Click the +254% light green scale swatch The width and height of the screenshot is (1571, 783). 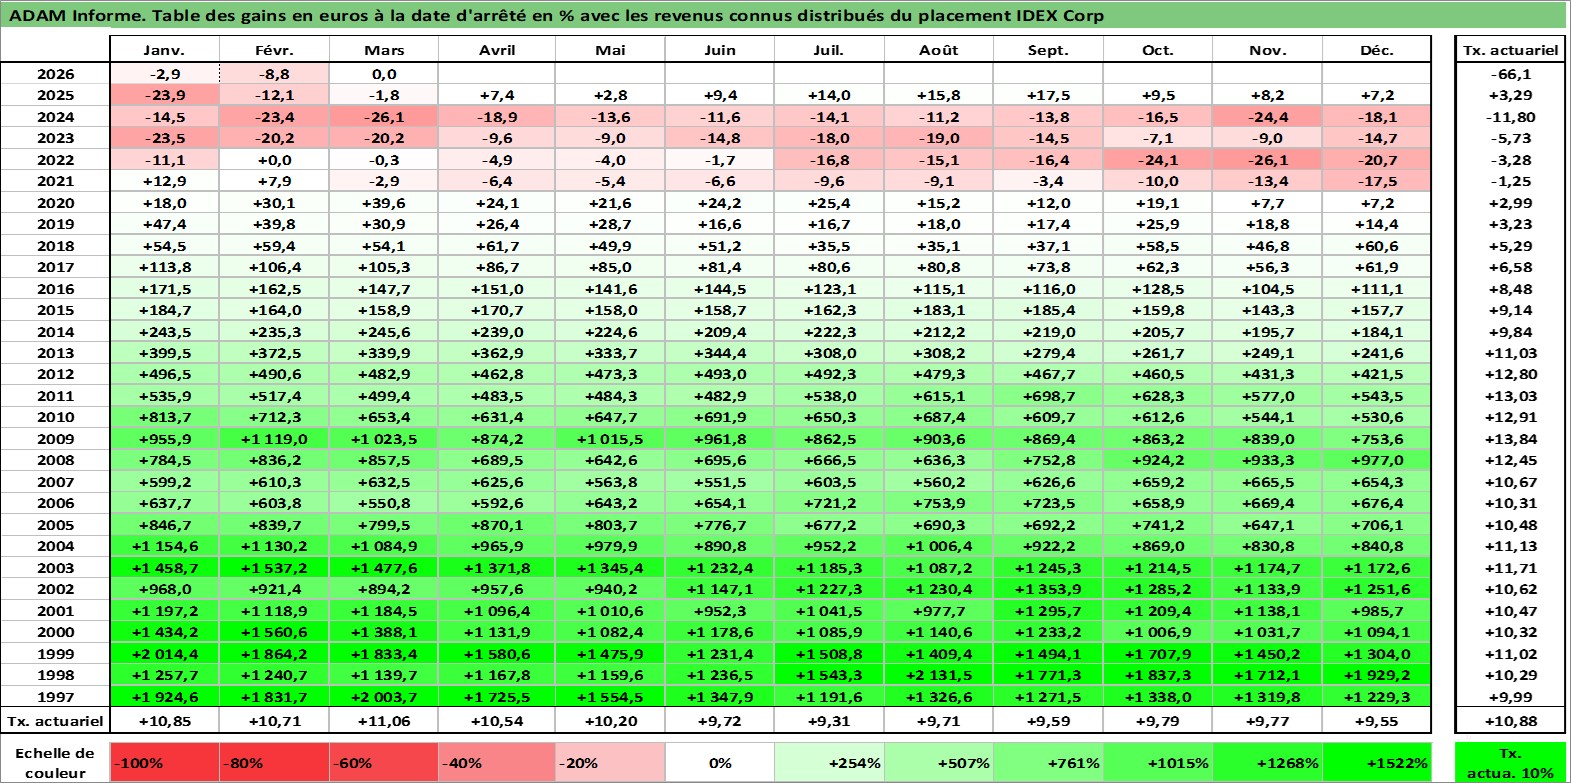click(829, 762)
